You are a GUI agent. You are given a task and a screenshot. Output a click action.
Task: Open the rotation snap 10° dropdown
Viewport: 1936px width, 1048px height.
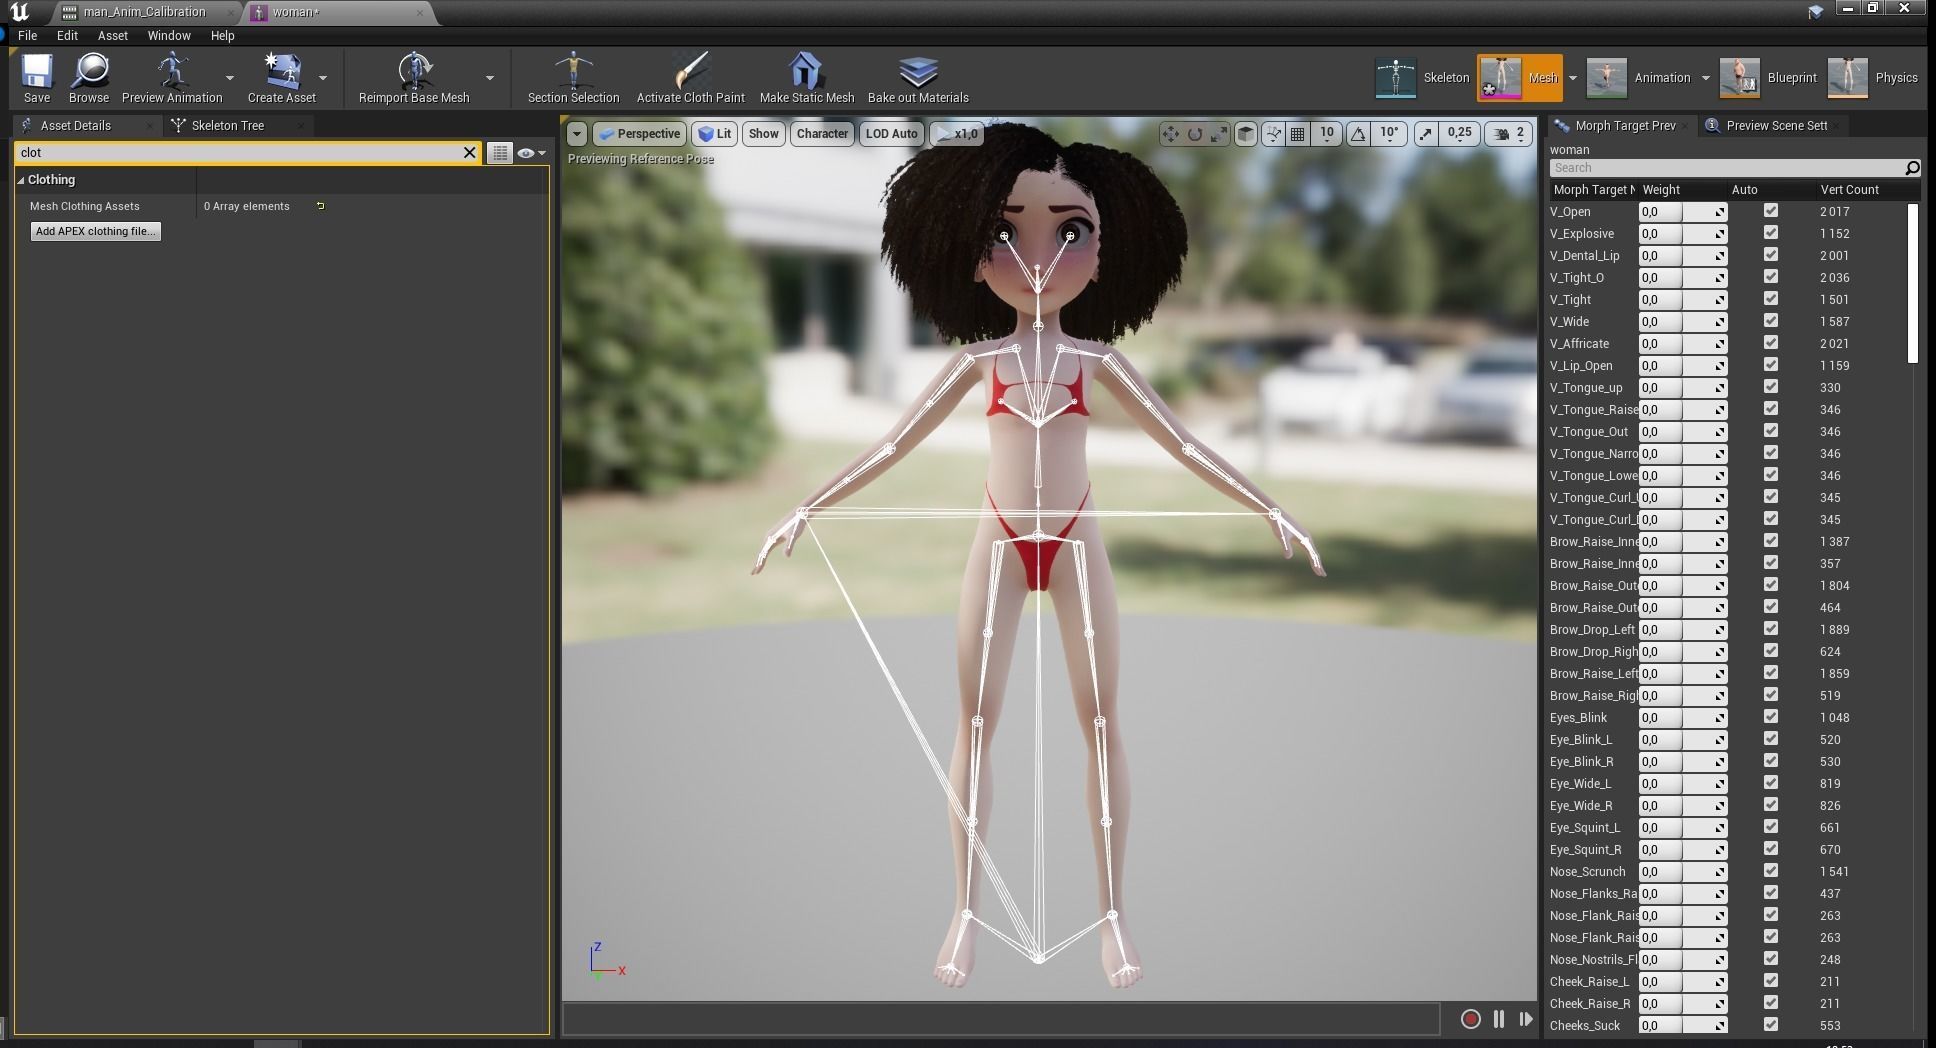(x=1390, y=134)
